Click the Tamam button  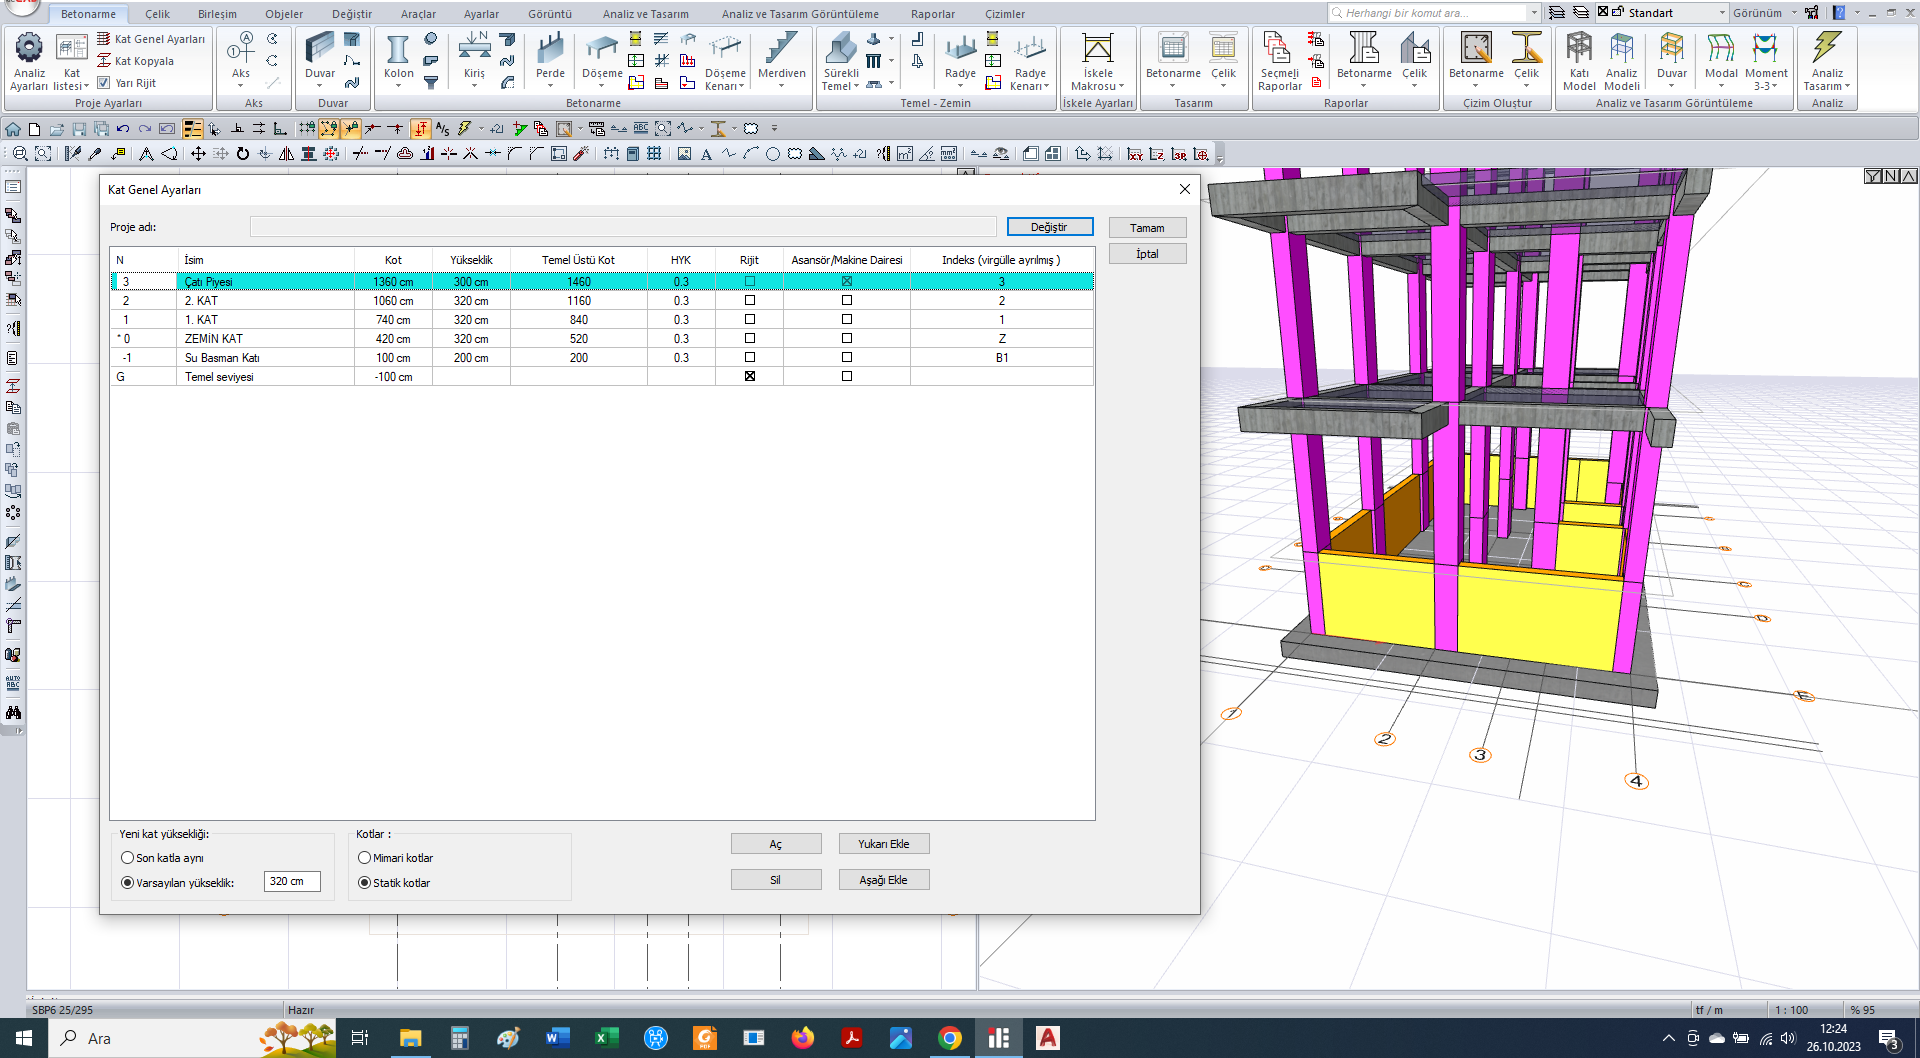(x=1147, y=228)
